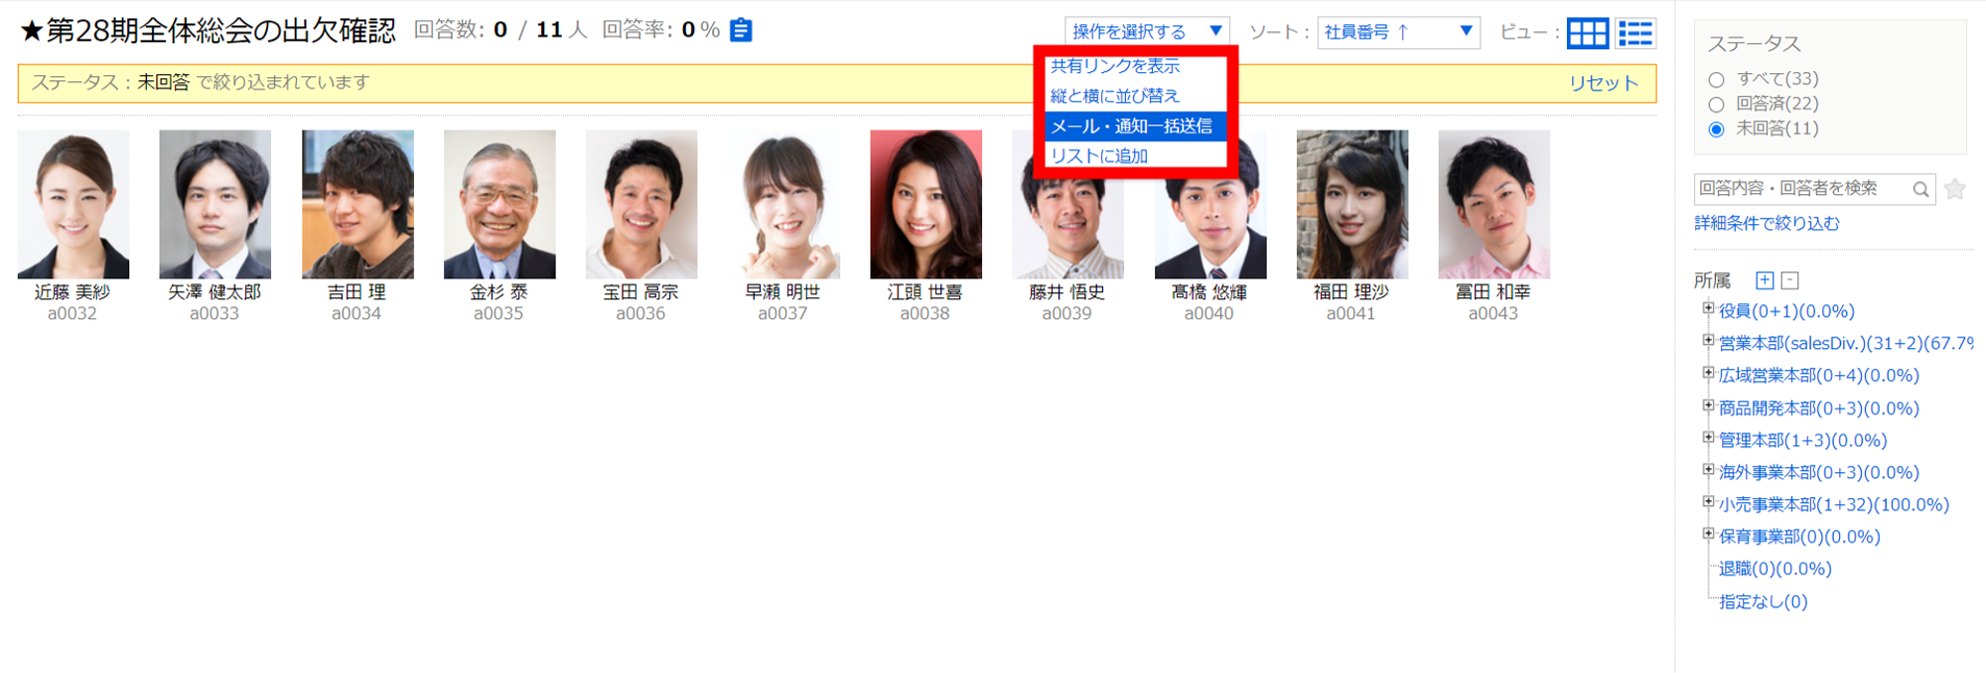Click the search magnifier icon
The width and height of the screenshot is (1986, 673).
[1920, 189]
